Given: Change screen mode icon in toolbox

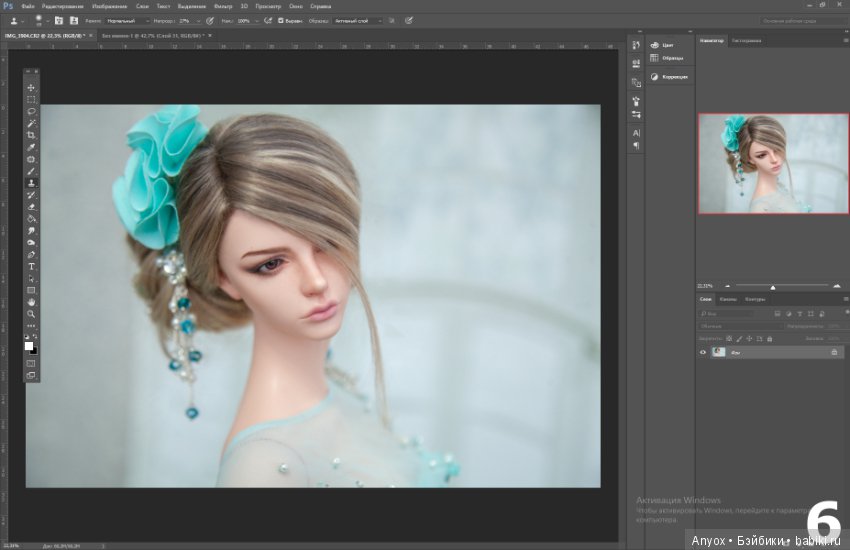Looking at the screenshot, I should [31, 376].
